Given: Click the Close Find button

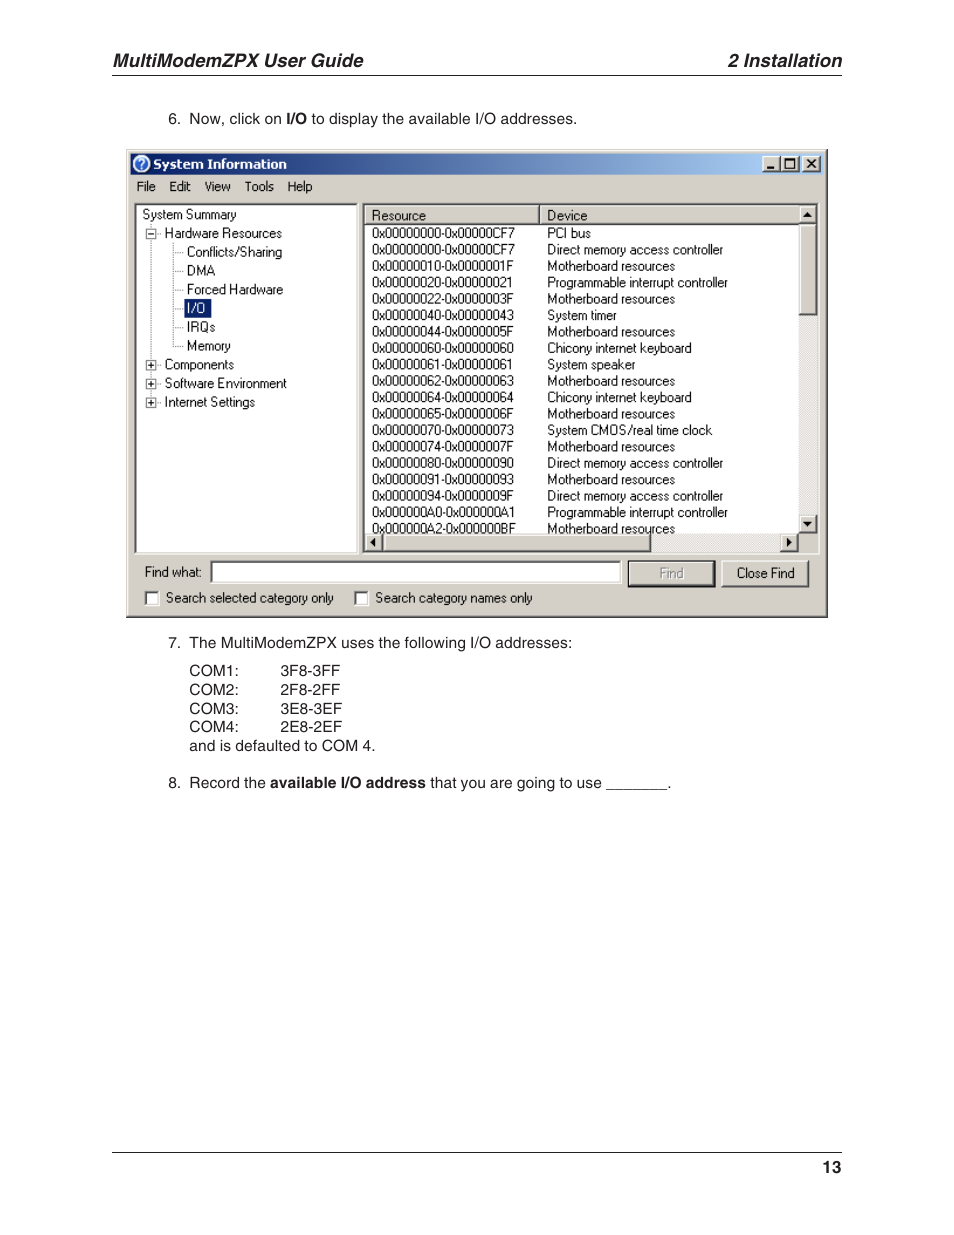Looking at the screenshot, I should [x=765, y=573].
